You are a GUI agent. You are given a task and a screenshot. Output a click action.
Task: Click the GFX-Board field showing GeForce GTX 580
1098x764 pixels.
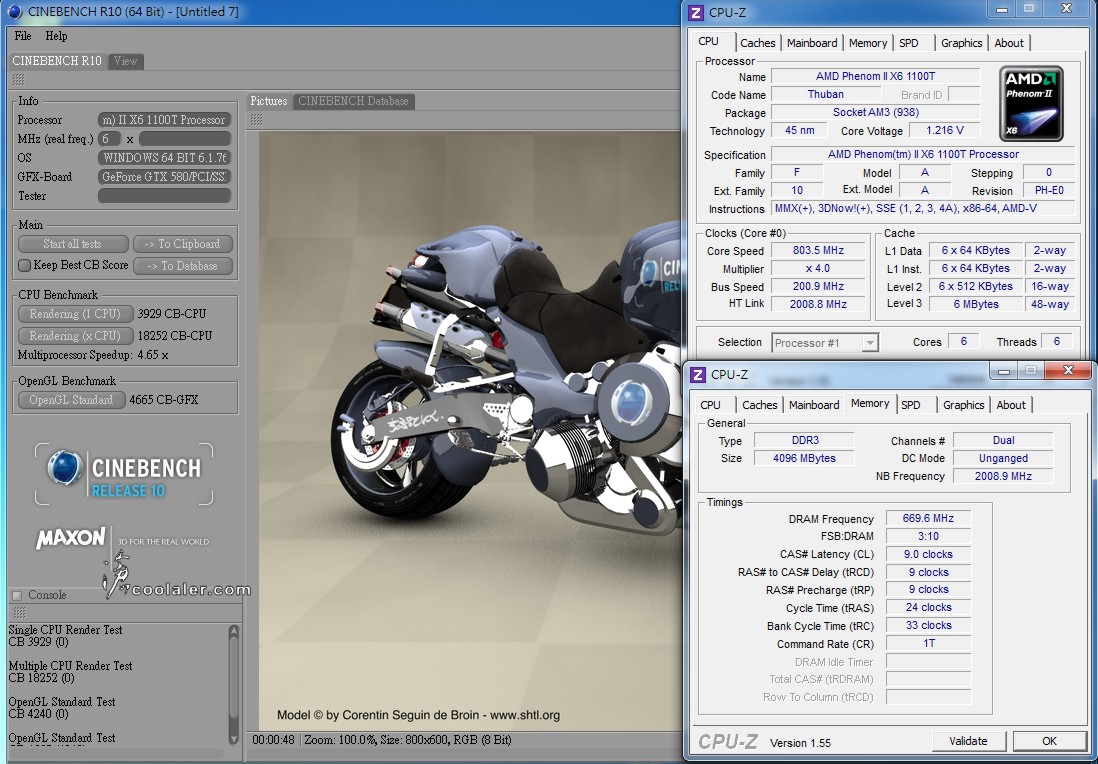[x=165, y=176]
